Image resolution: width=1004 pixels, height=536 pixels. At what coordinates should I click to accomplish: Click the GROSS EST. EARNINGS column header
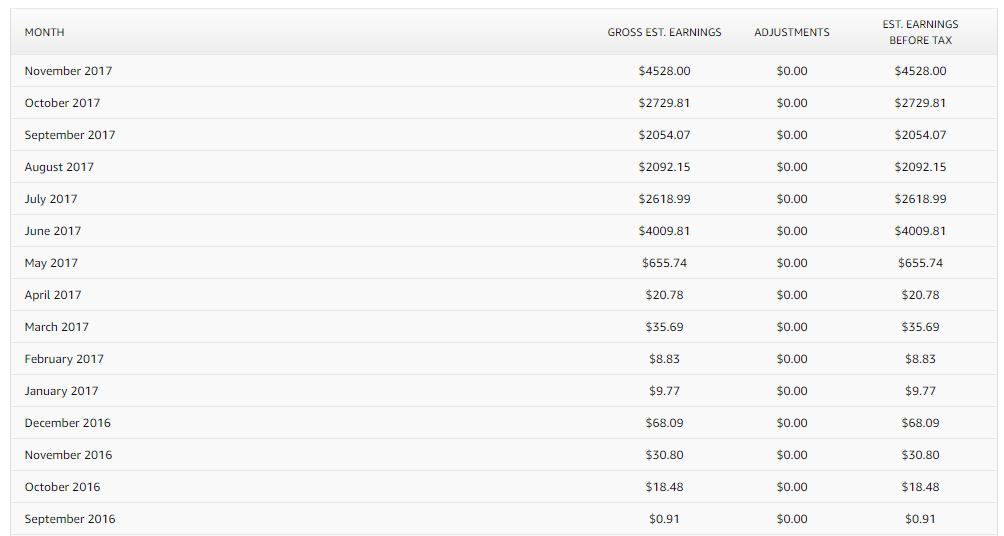[664, 32]
